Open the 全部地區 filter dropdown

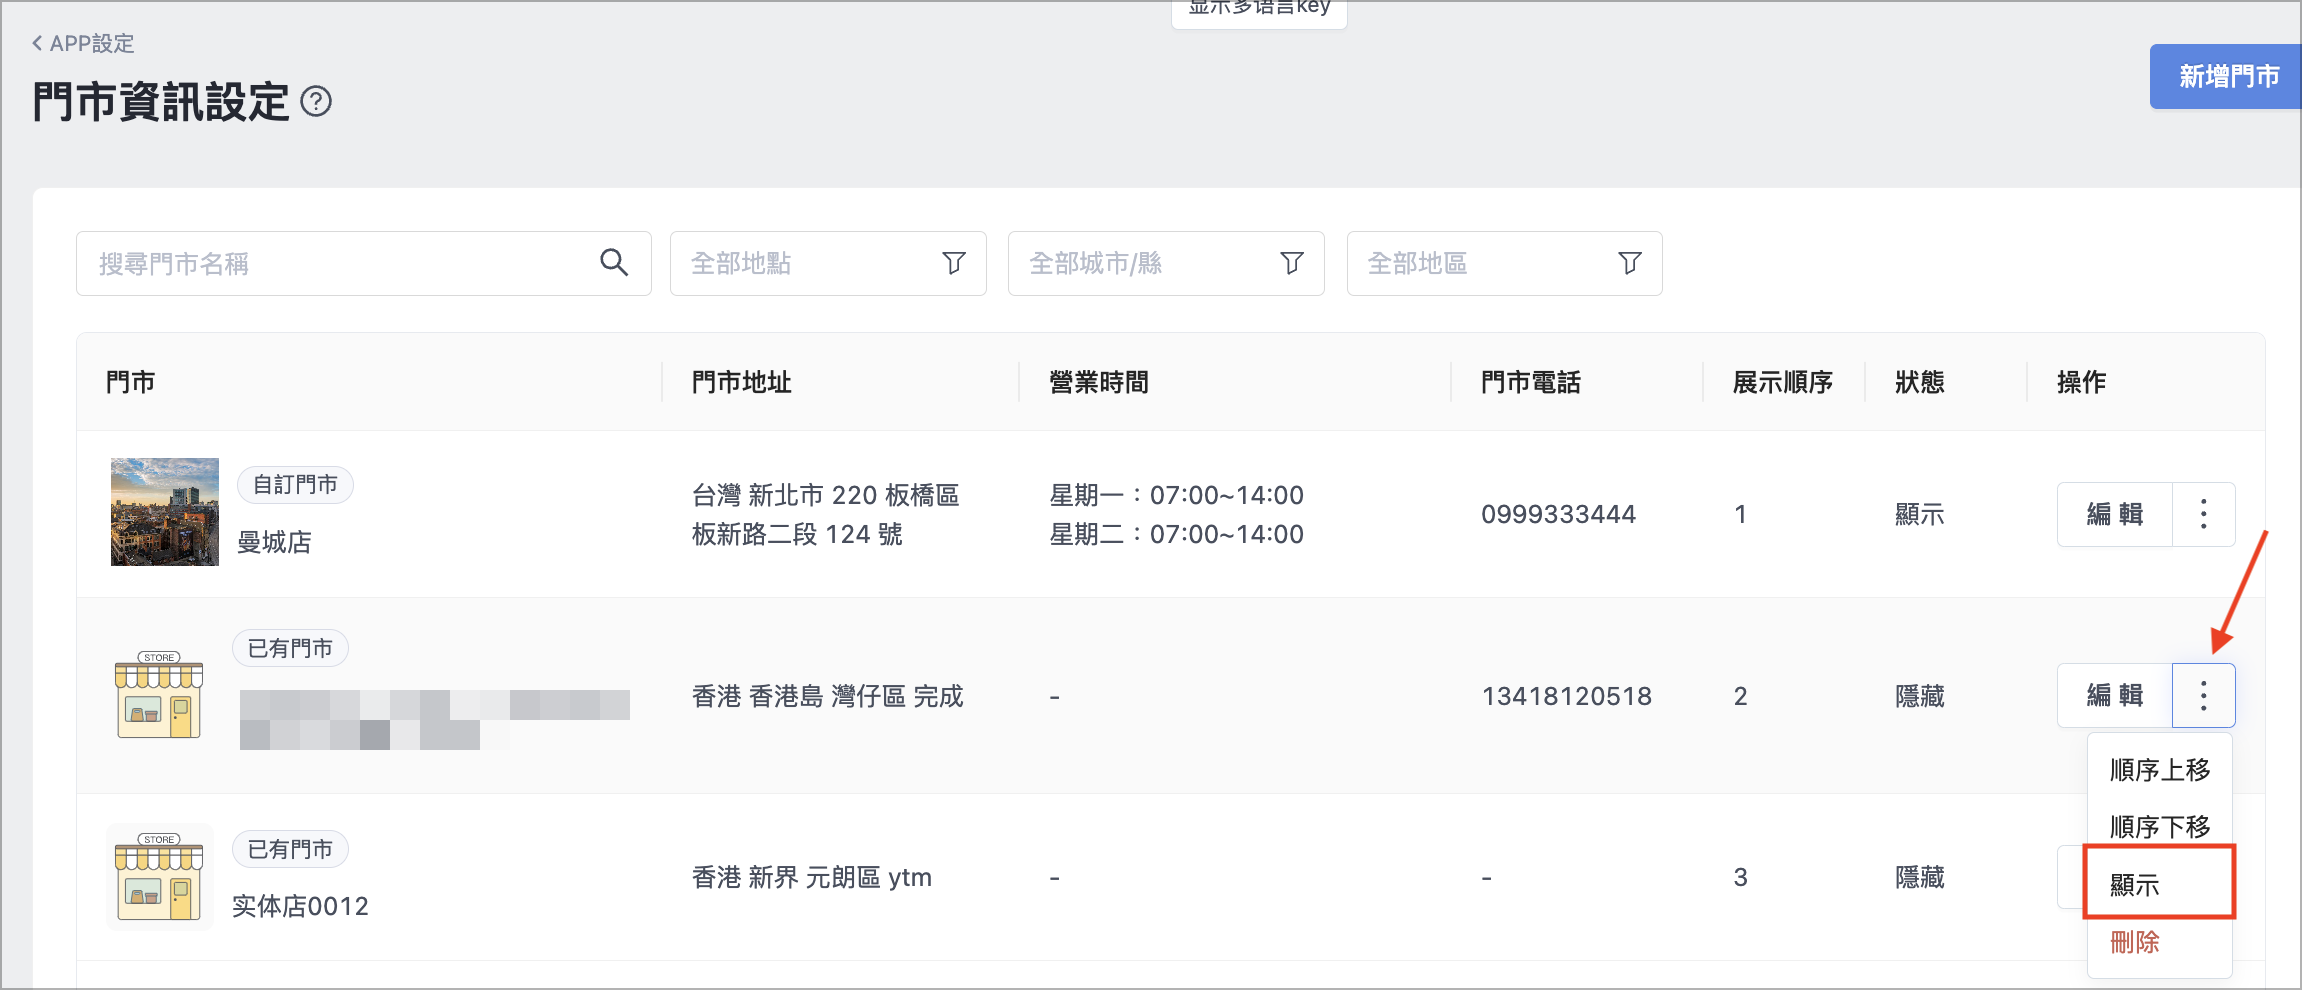(x=1504, y=263)
